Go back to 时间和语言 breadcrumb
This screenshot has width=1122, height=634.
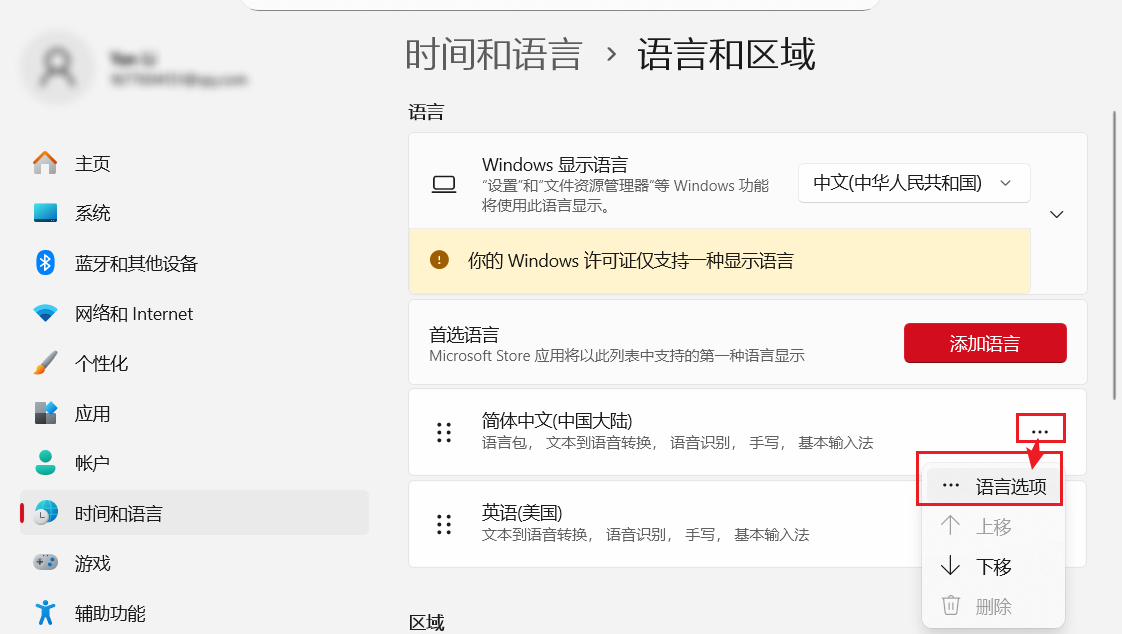point(494,55)
